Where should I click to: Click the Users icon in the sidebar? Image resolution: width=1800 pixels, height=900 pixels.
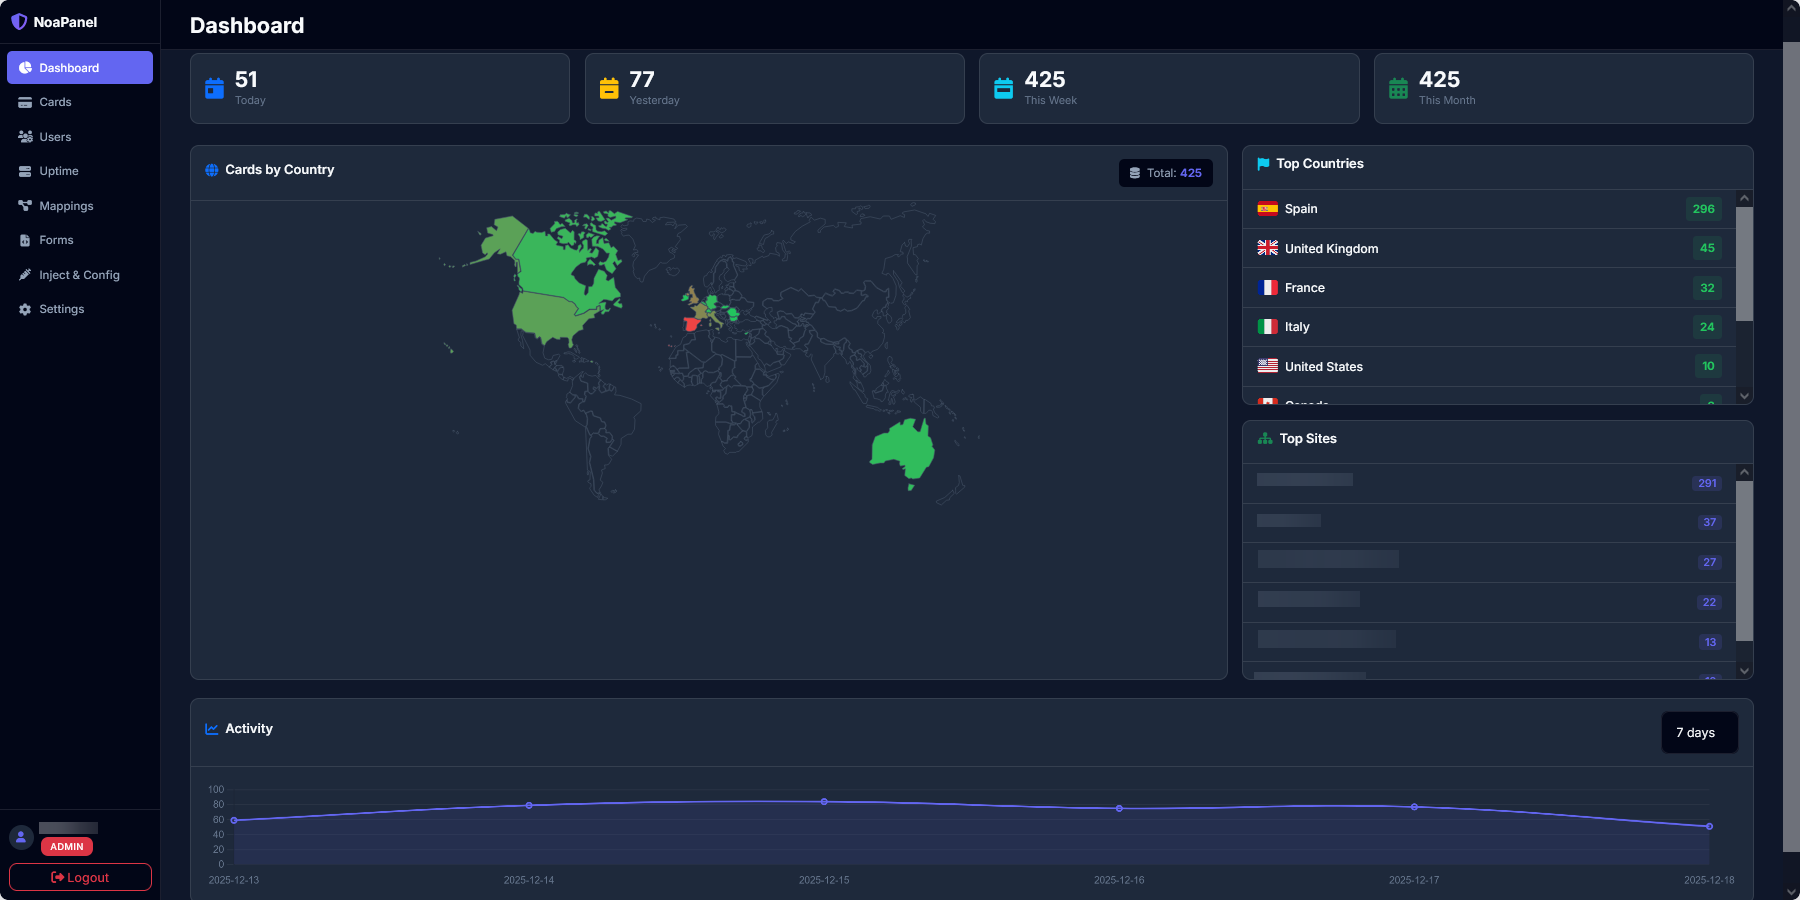point(25,137)
